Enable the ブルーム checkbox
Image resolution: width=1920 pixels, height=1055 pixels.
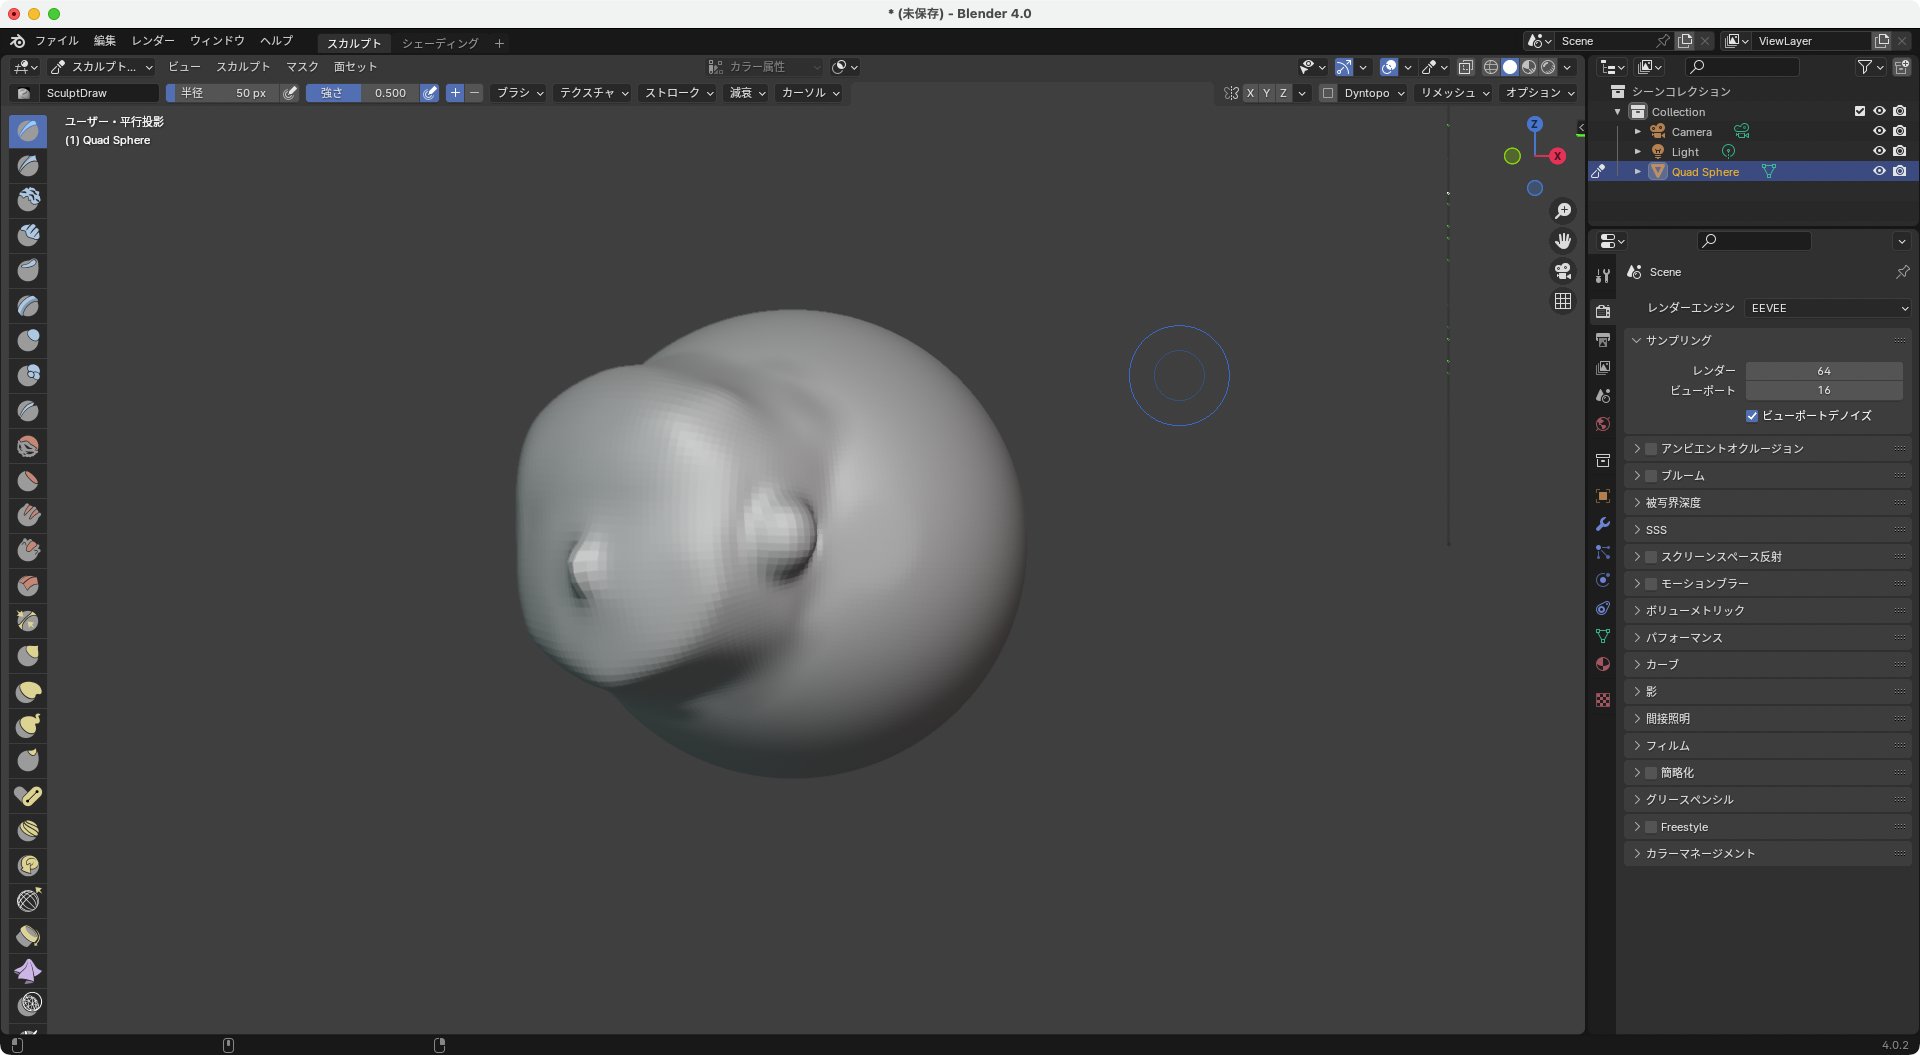1651,476
